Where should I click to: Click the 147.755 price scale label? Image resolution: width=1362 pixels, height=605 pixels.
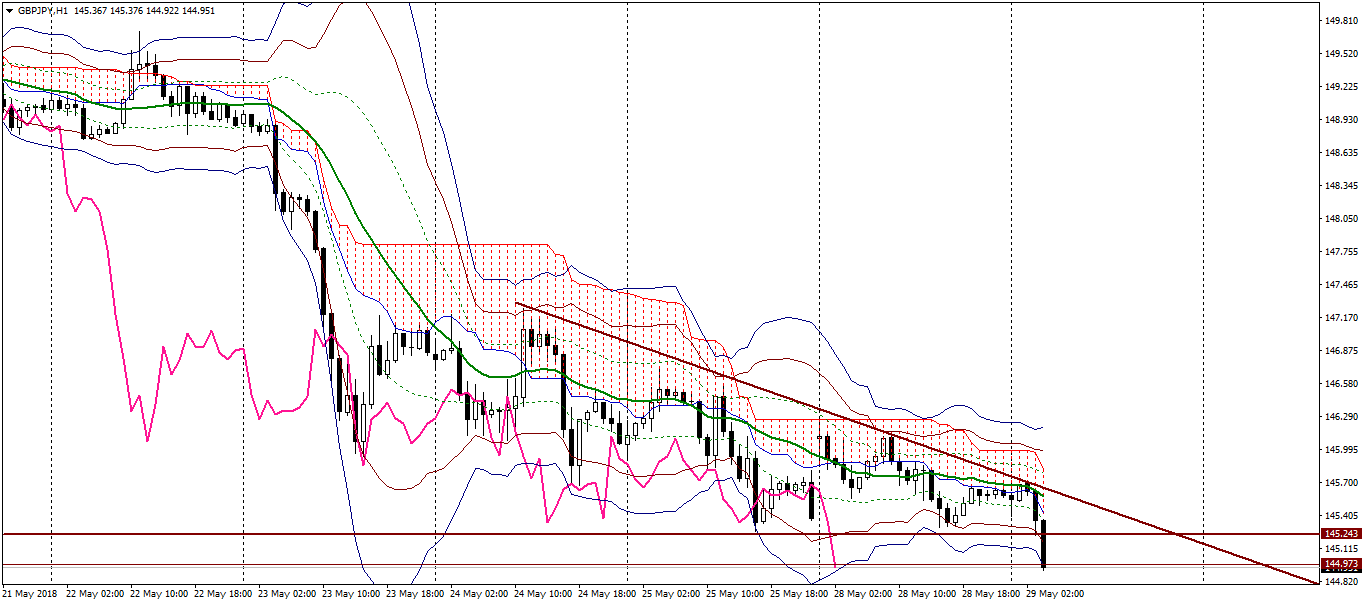click(1340, 251)
